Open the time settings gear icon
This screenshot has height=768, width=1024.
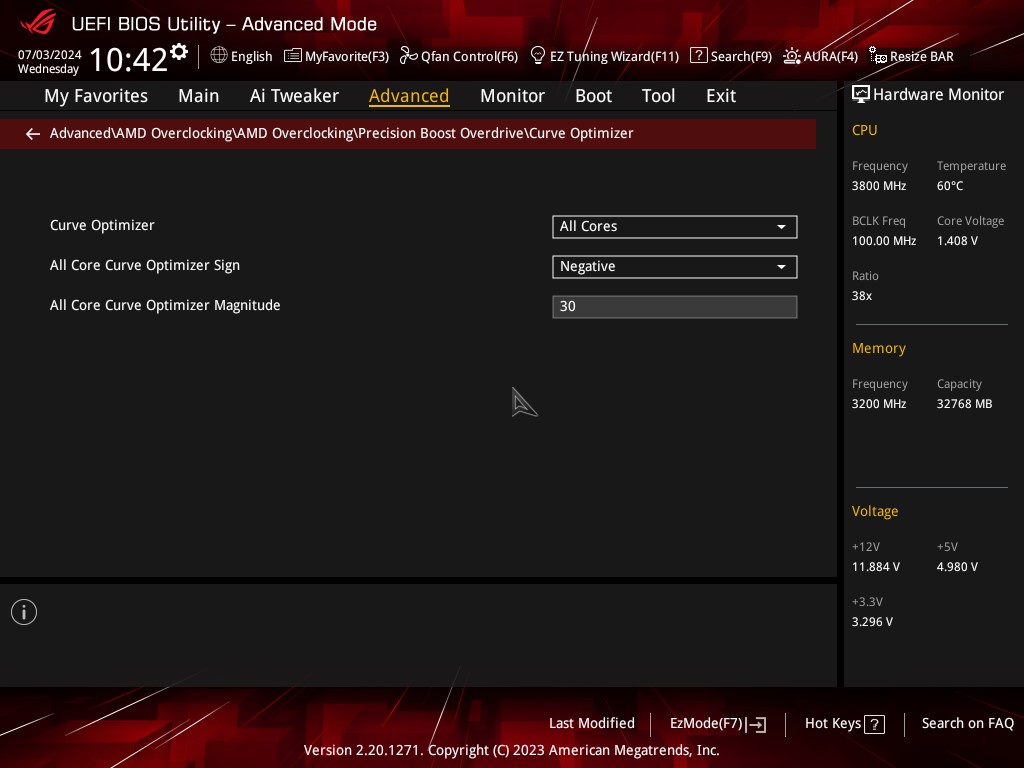pos(179,52)
